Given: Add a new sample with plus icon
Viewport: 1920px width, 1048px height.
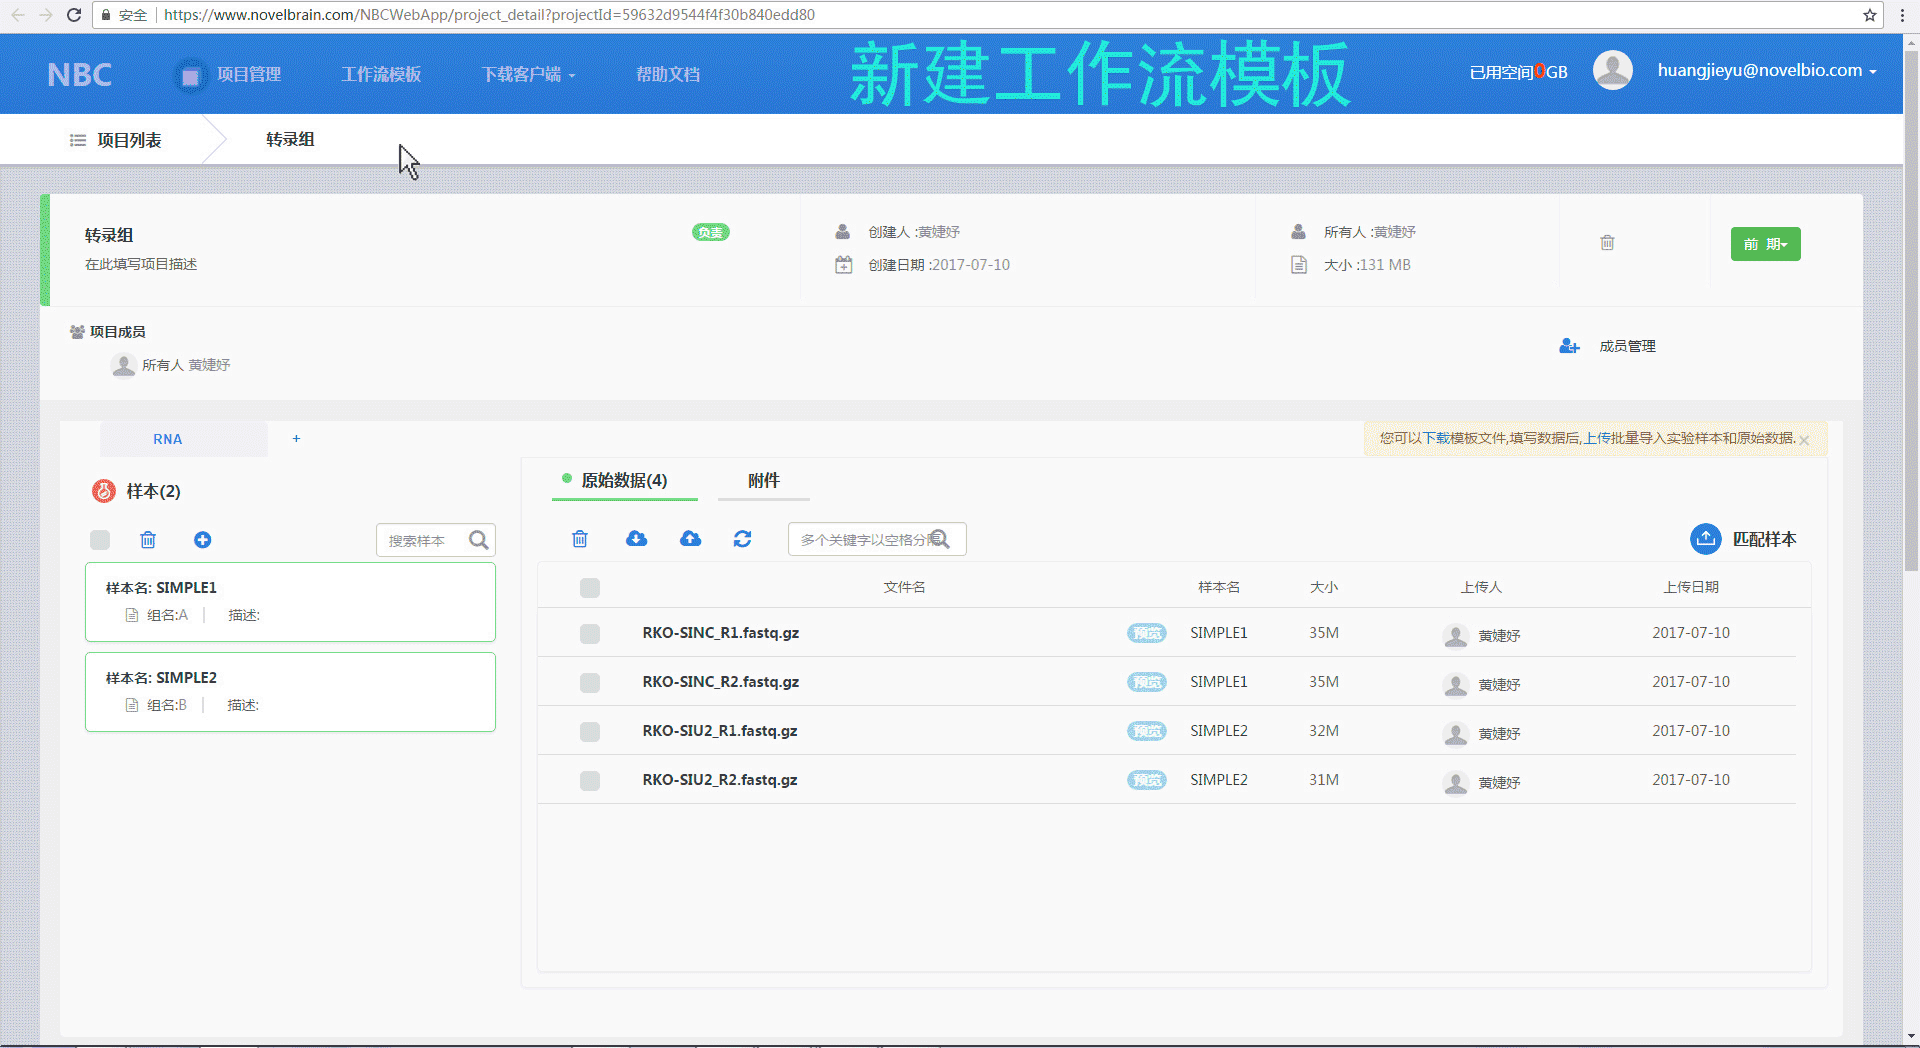Looking at the screenshot, I should click(x=202, y=540).
